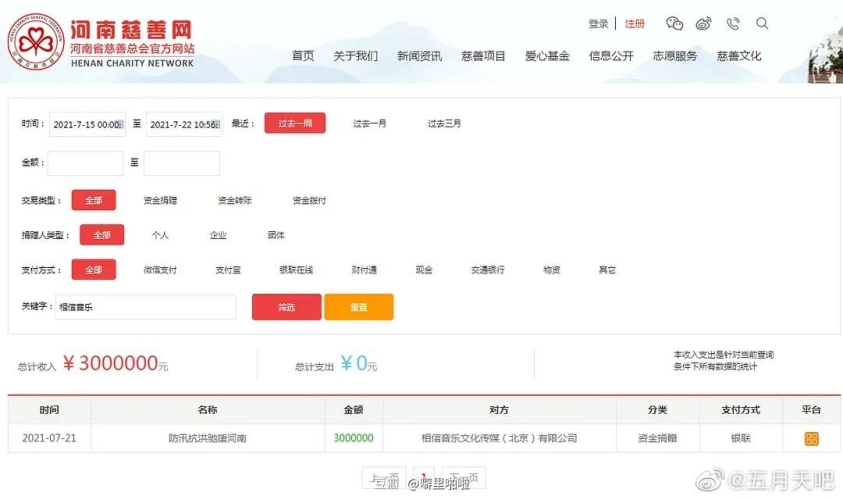Click the phone contact icon
The image size is (843, 500).
click(733, 23)
